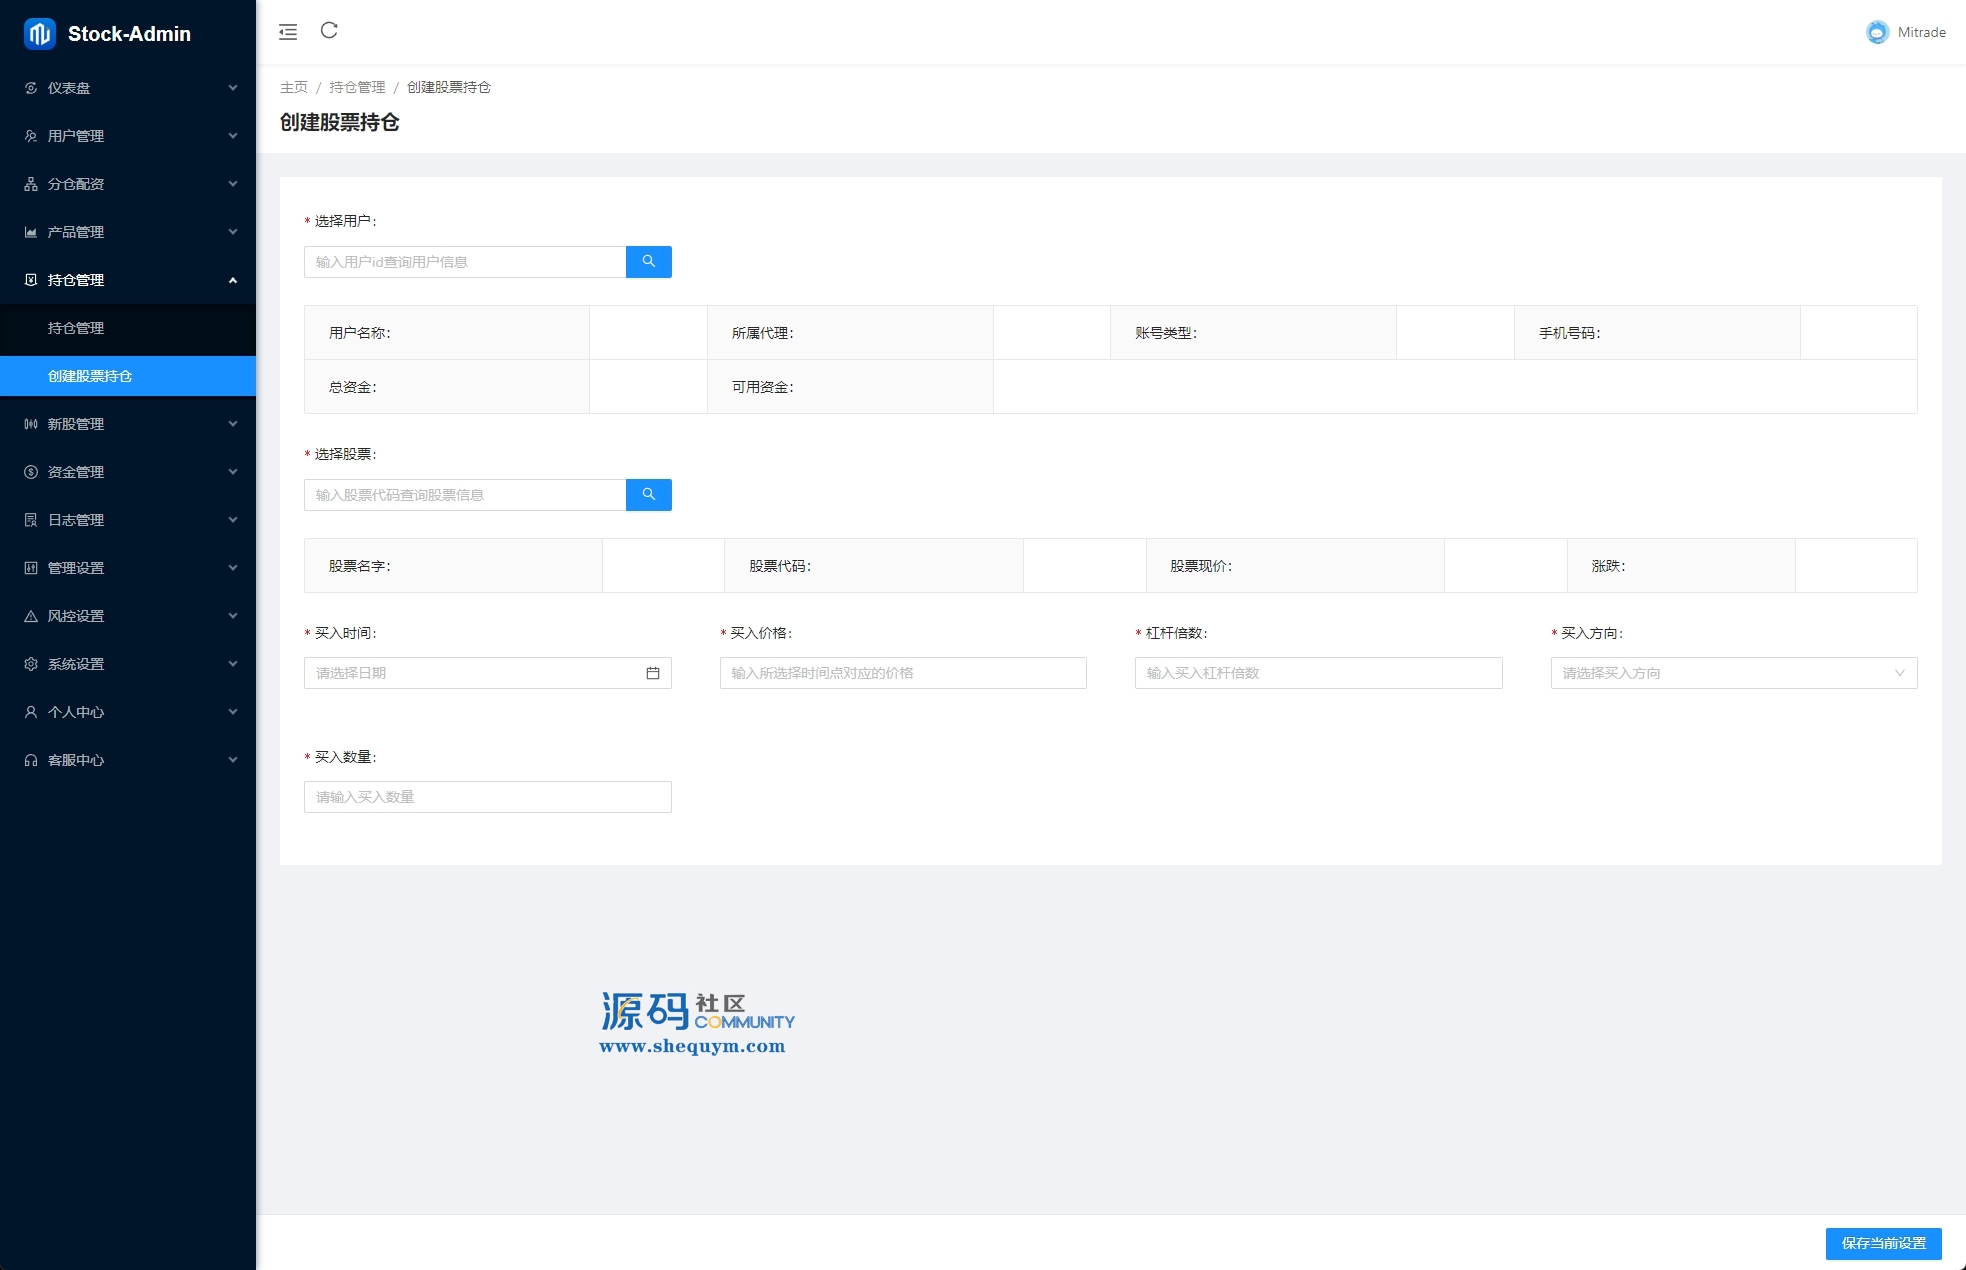Image resolution: width=1966 pixels, height=1270 pixels.
Task: Select the 持仓管理 submenu item
Action: (76, 328)
